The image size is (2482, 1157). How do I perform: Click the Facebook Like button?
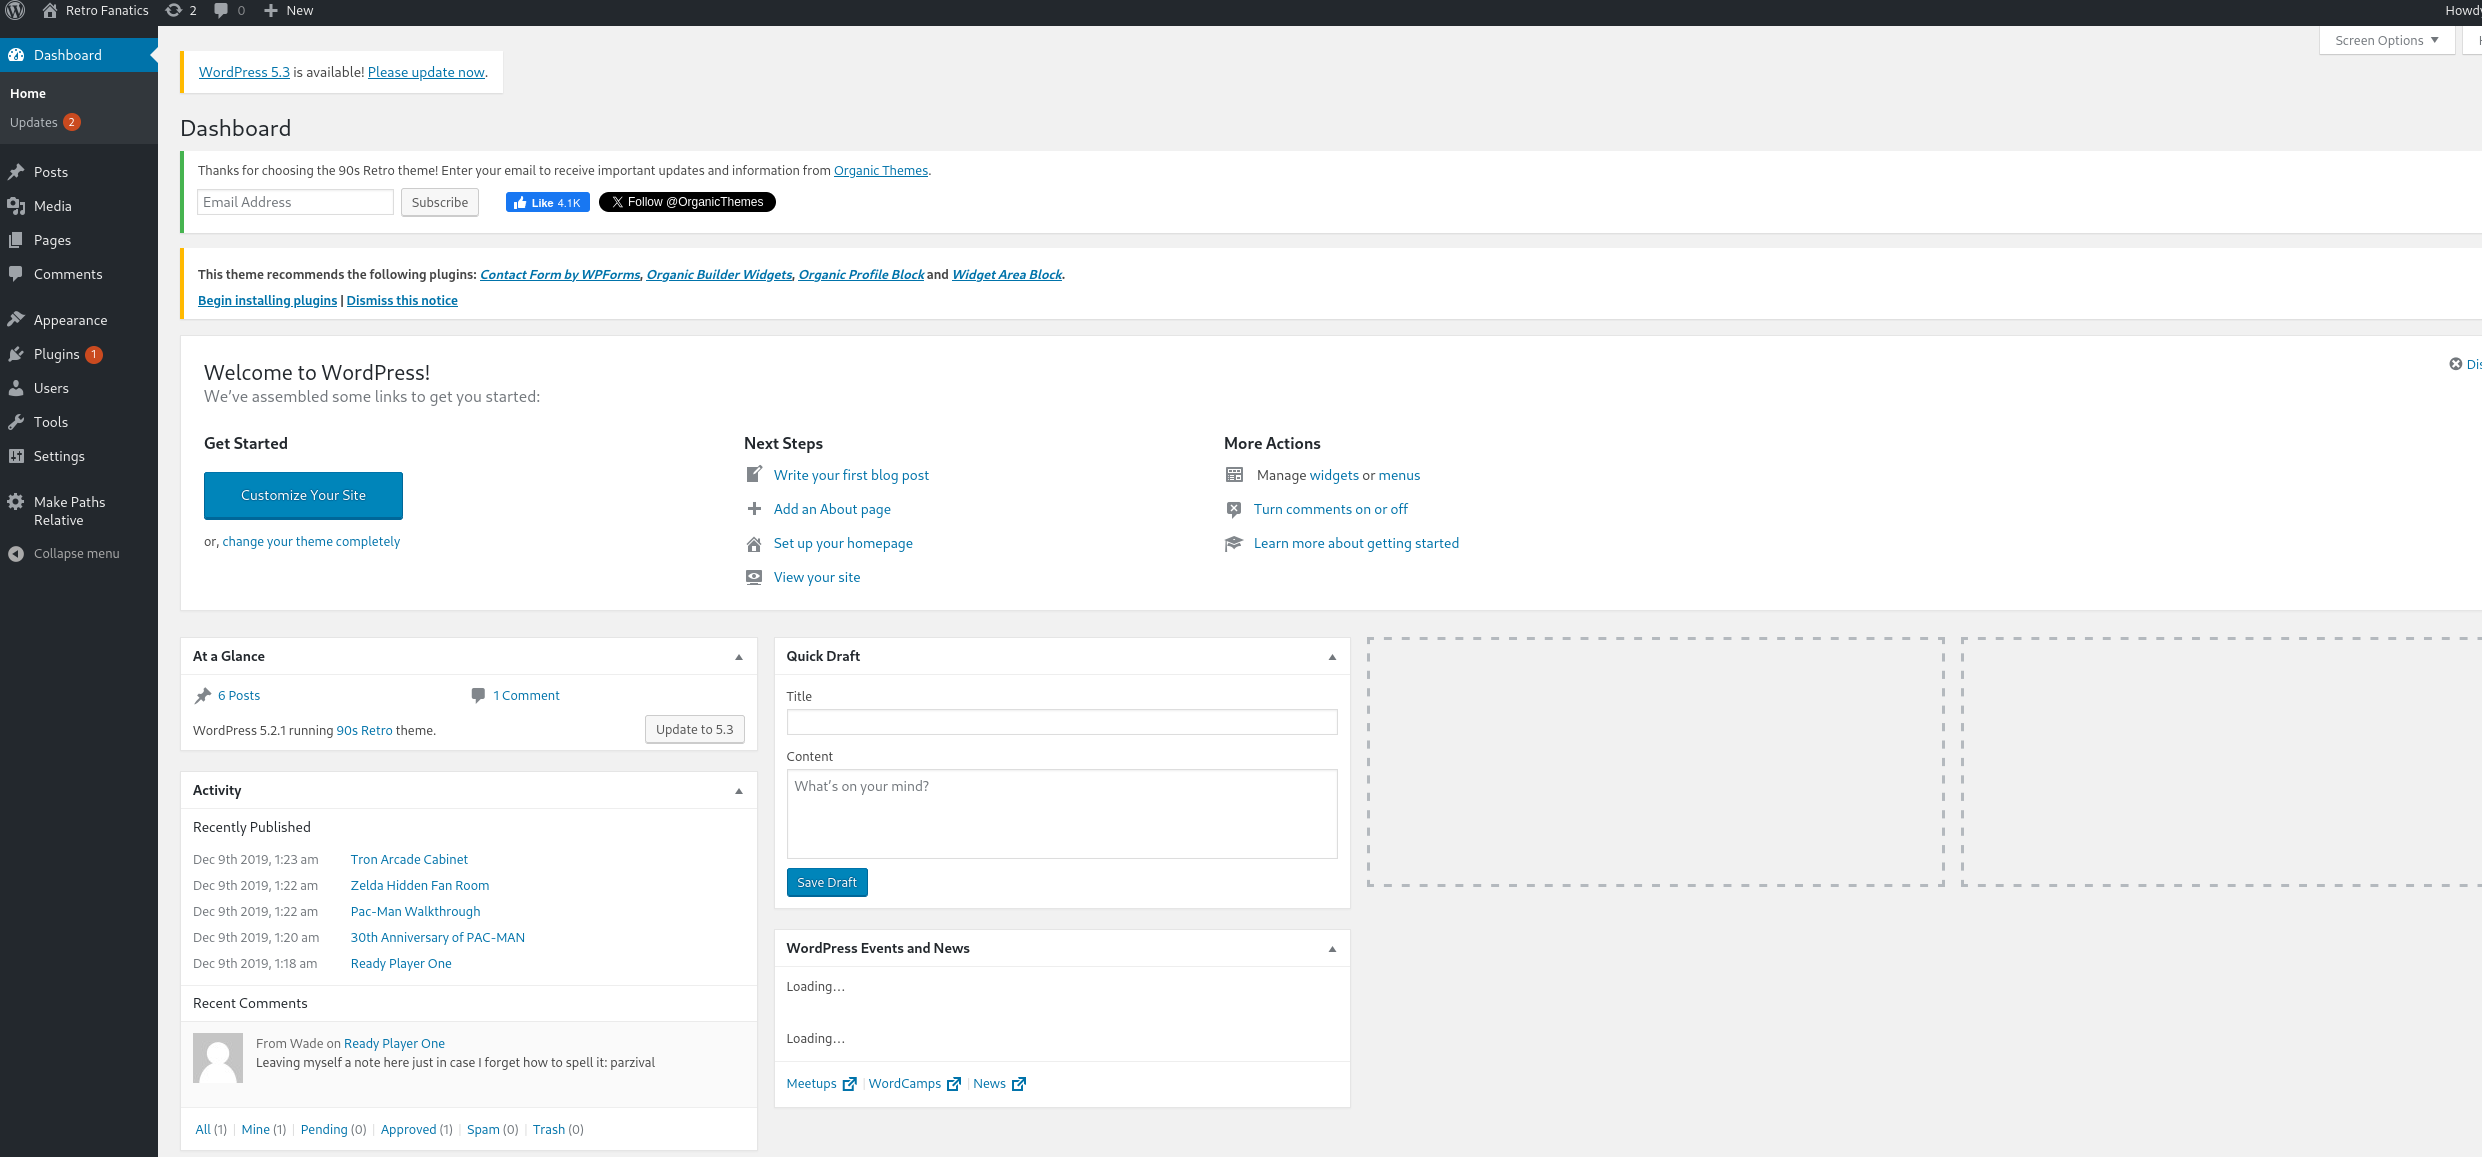point(547,202)
